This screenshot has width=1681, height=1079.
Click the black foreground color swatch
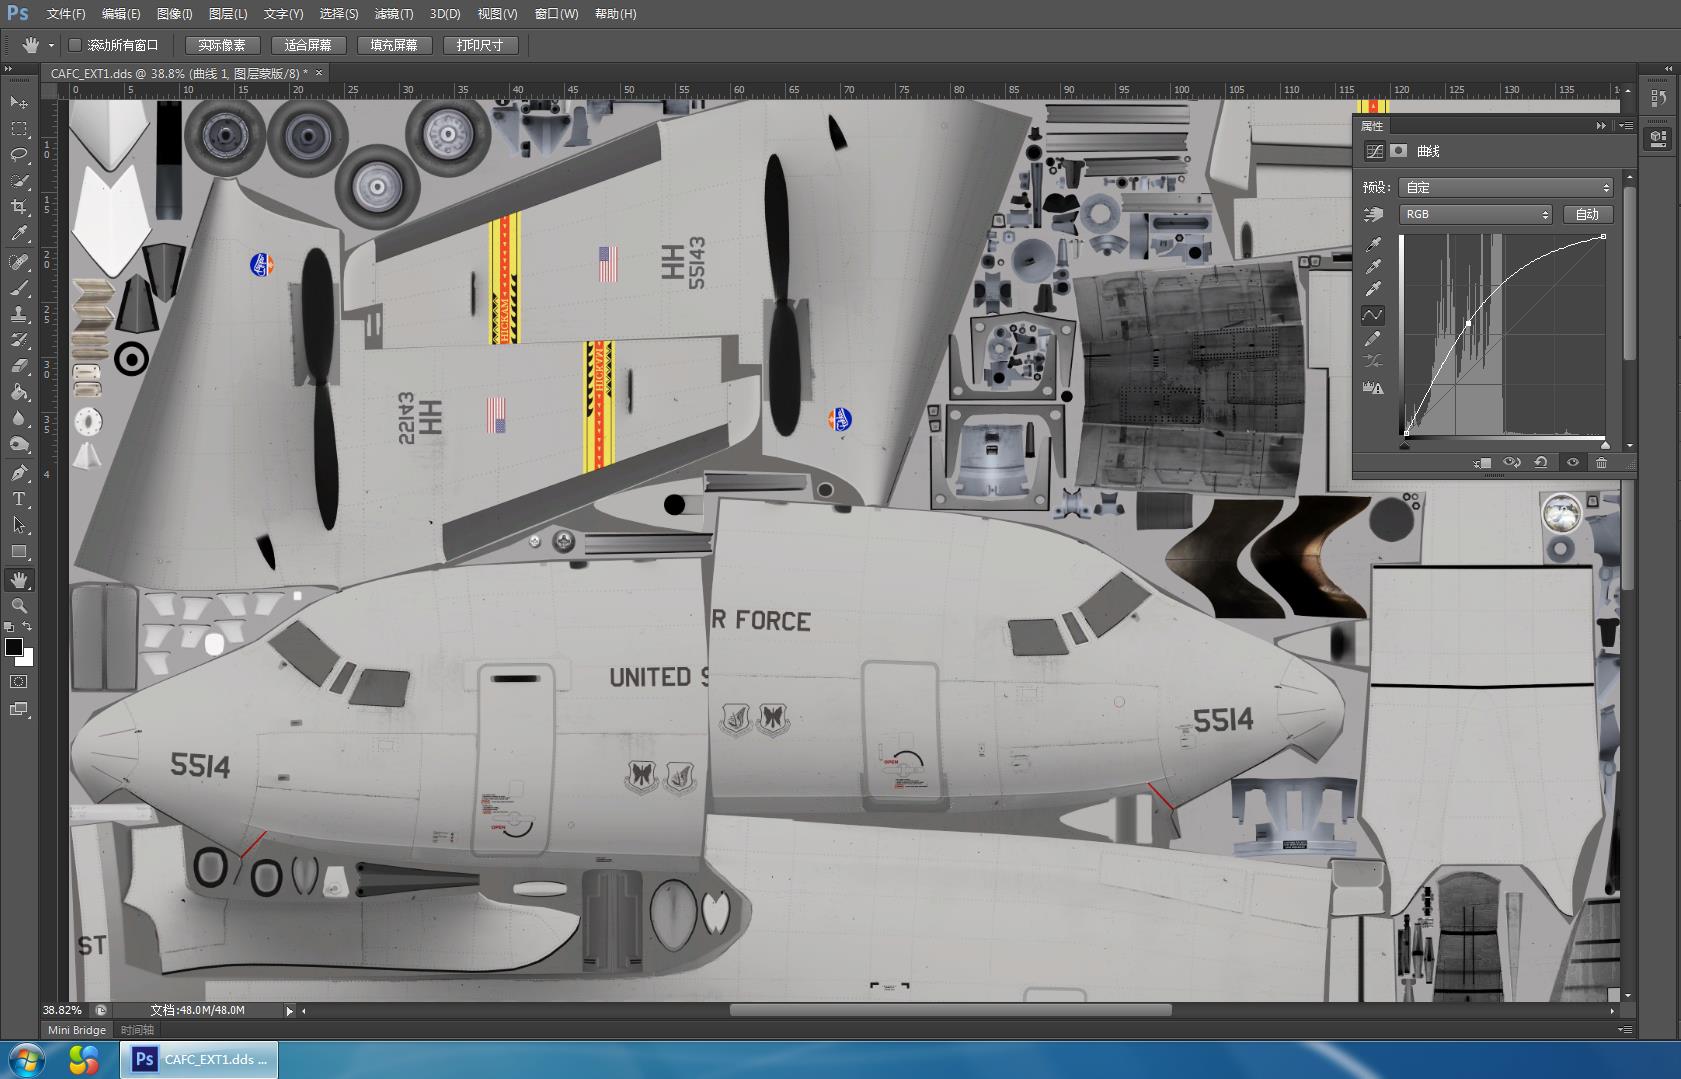pyautogui.click(x=13, y=646)
